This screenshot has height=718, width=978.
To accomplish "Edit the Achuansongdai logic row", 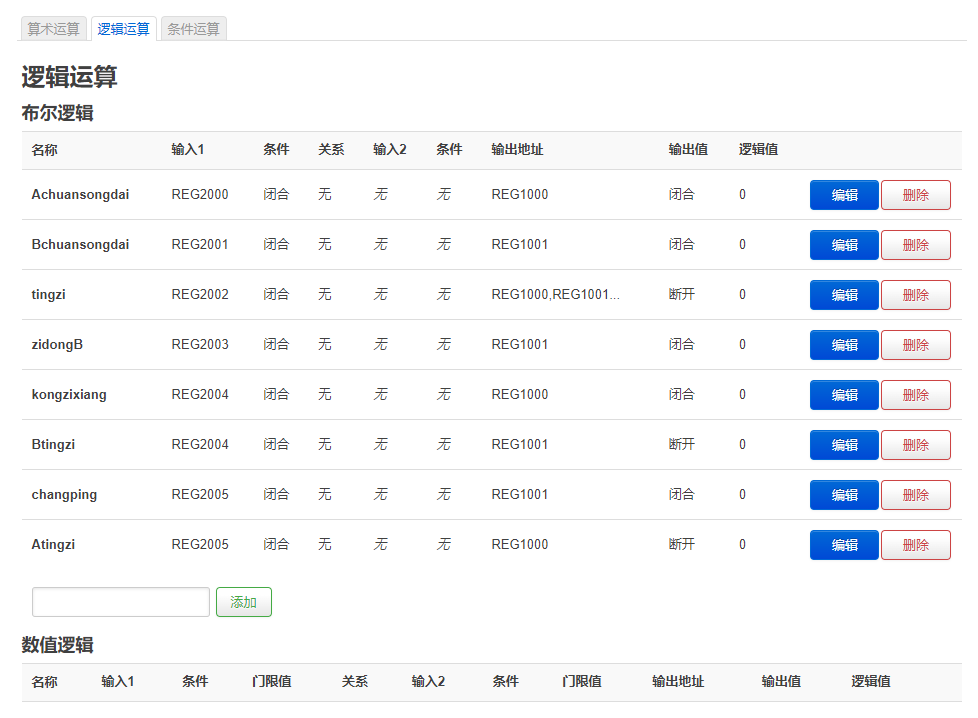I will 844,195.
